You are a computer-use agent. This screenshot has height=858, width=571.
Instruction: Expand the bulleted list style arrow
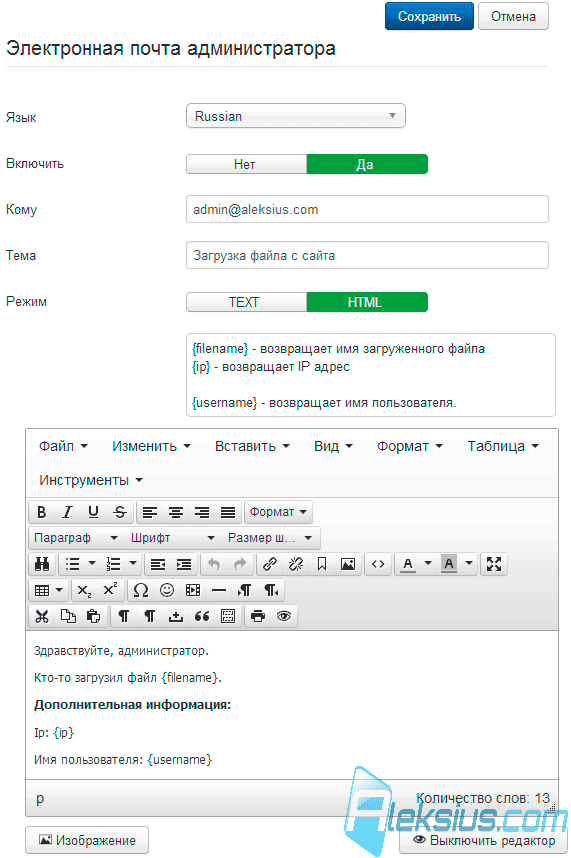coord(92,563)
